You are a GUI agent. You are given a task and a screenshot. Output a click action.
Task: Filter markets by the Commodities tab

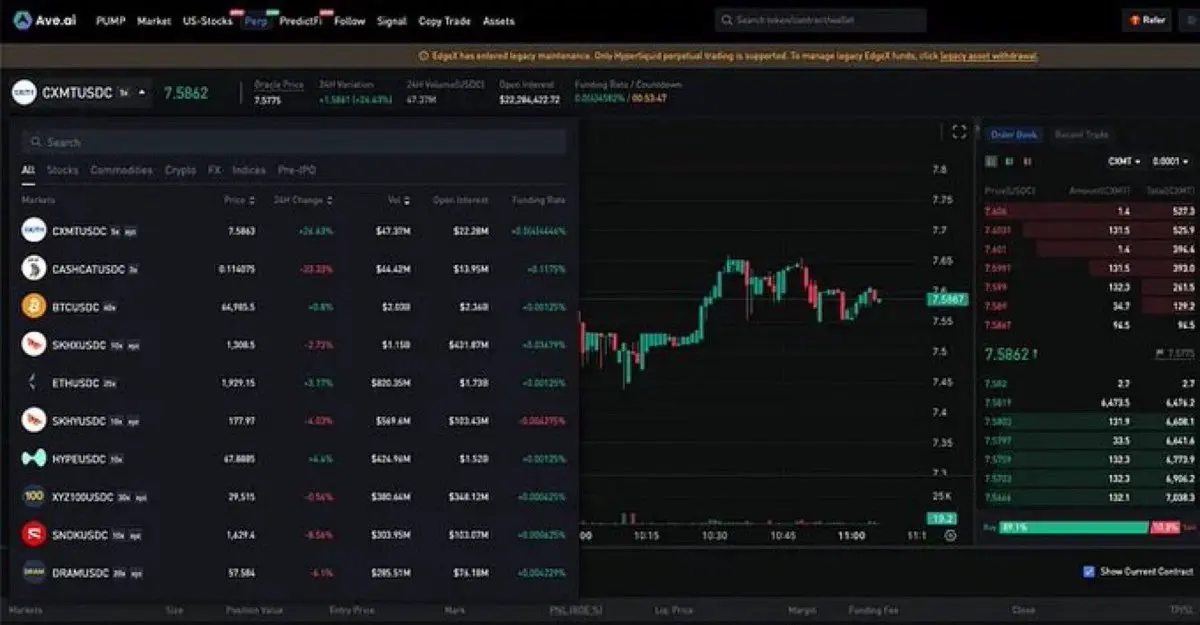point(122,170)
